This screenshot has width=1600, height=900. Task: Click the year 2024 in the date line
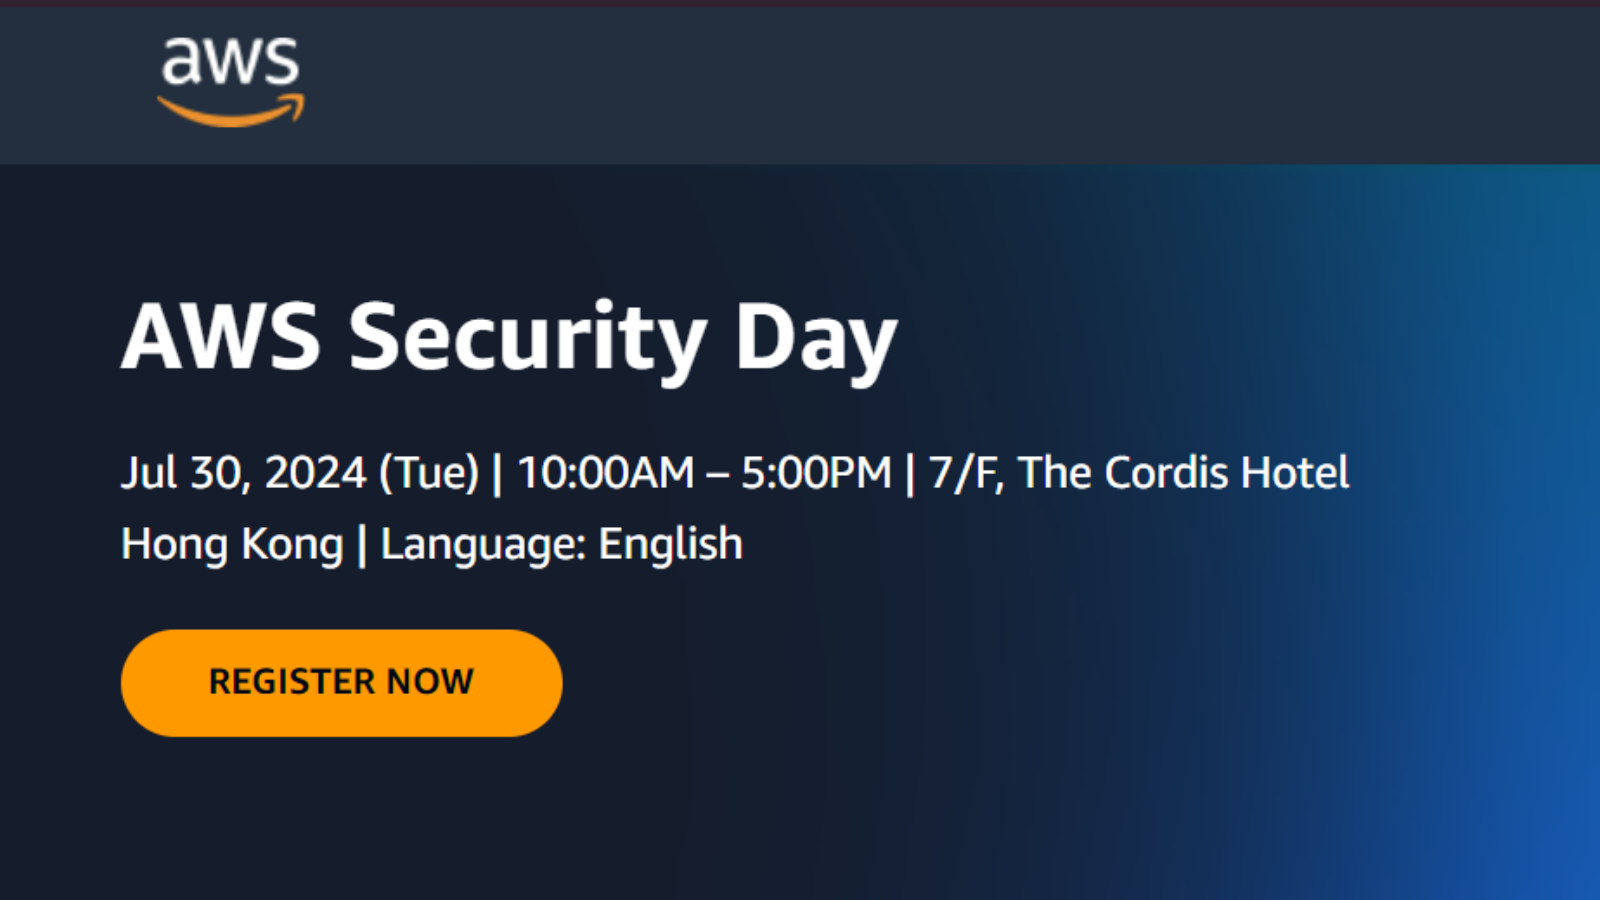[x=315, y=473]
